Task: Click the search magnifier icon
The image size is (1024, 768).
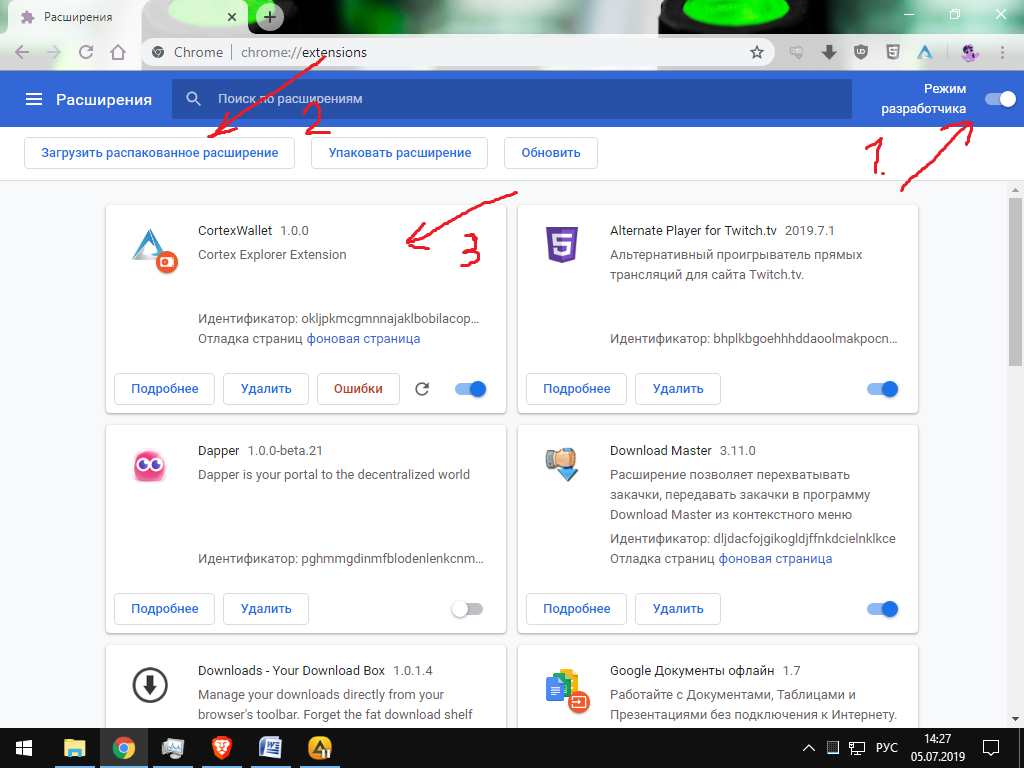Action: pos(193,99)
